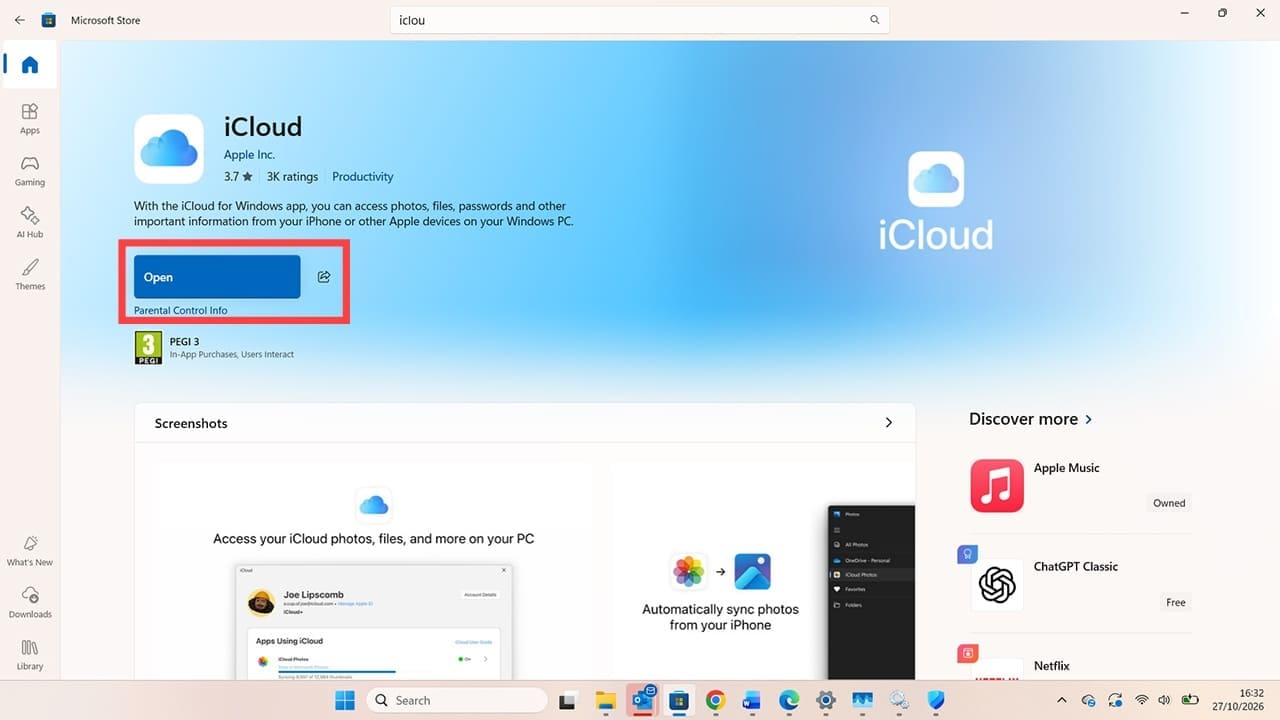Viewport: 1280px width, 720px height.
Task: Expand the Screenshots section chevron
Action: tap(888, 423)
